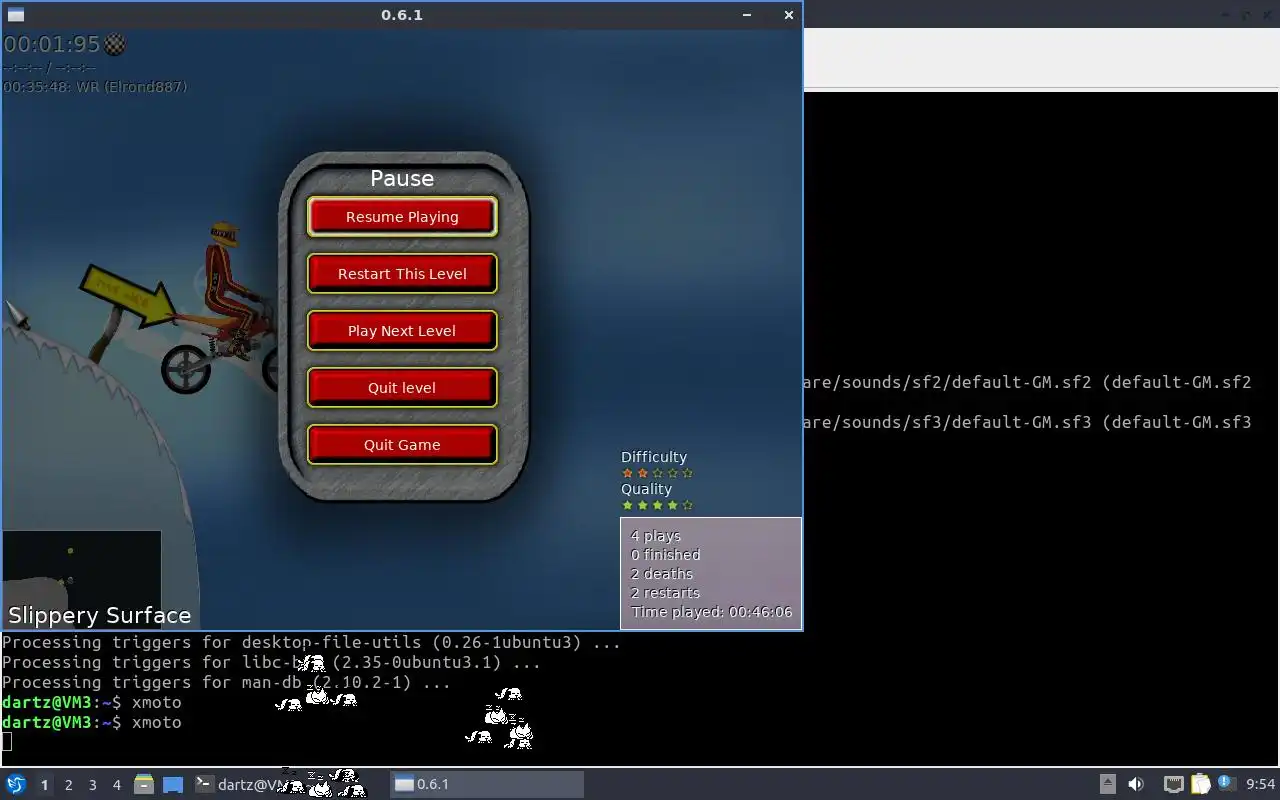Click the update notification tray icon

pyautogui.click(x=1225, y=783)
